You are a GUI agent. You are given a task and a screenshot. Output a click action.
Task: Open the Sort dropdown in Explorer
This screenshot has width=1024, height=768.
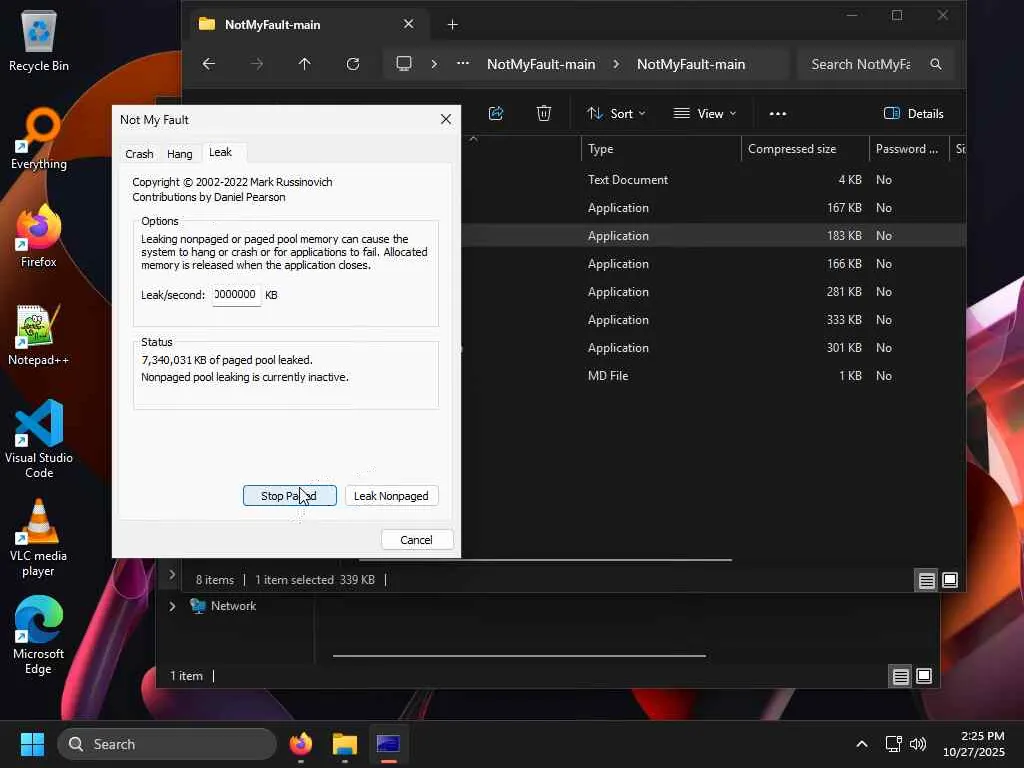(x=616, y=114)
